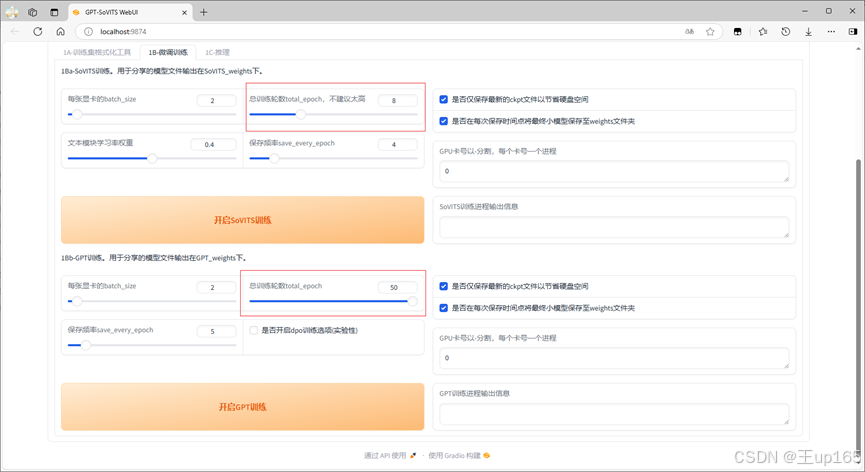This screenshot has width=865, height=472.
Task: Click GPT training process output box
Action: [614, 414]
